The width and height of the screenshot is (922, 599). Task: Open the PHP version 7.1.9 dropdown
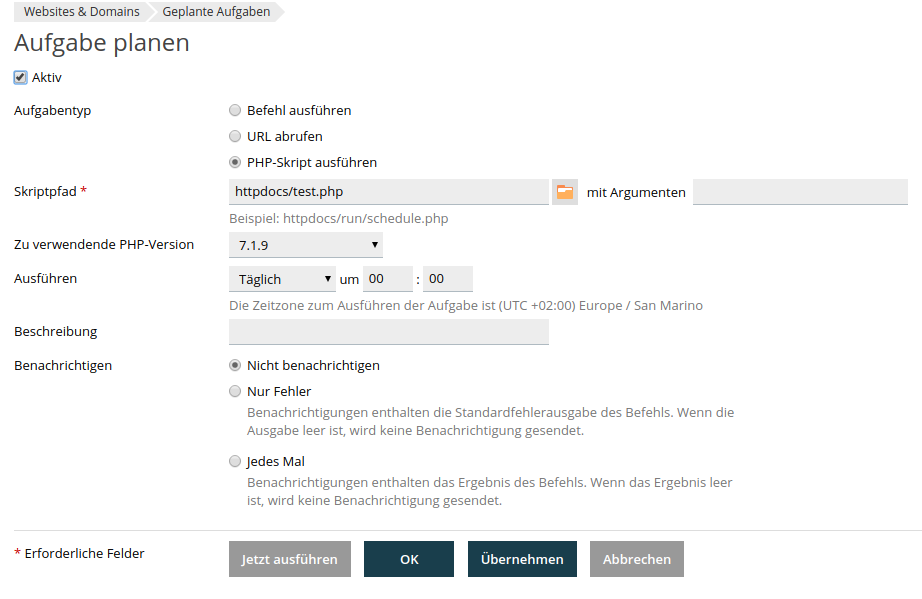(x=306, y=245)
